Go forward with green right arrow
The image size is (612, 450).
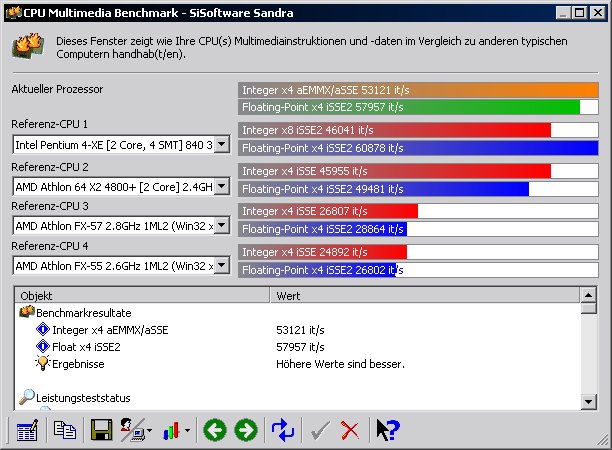coord(246,430)
